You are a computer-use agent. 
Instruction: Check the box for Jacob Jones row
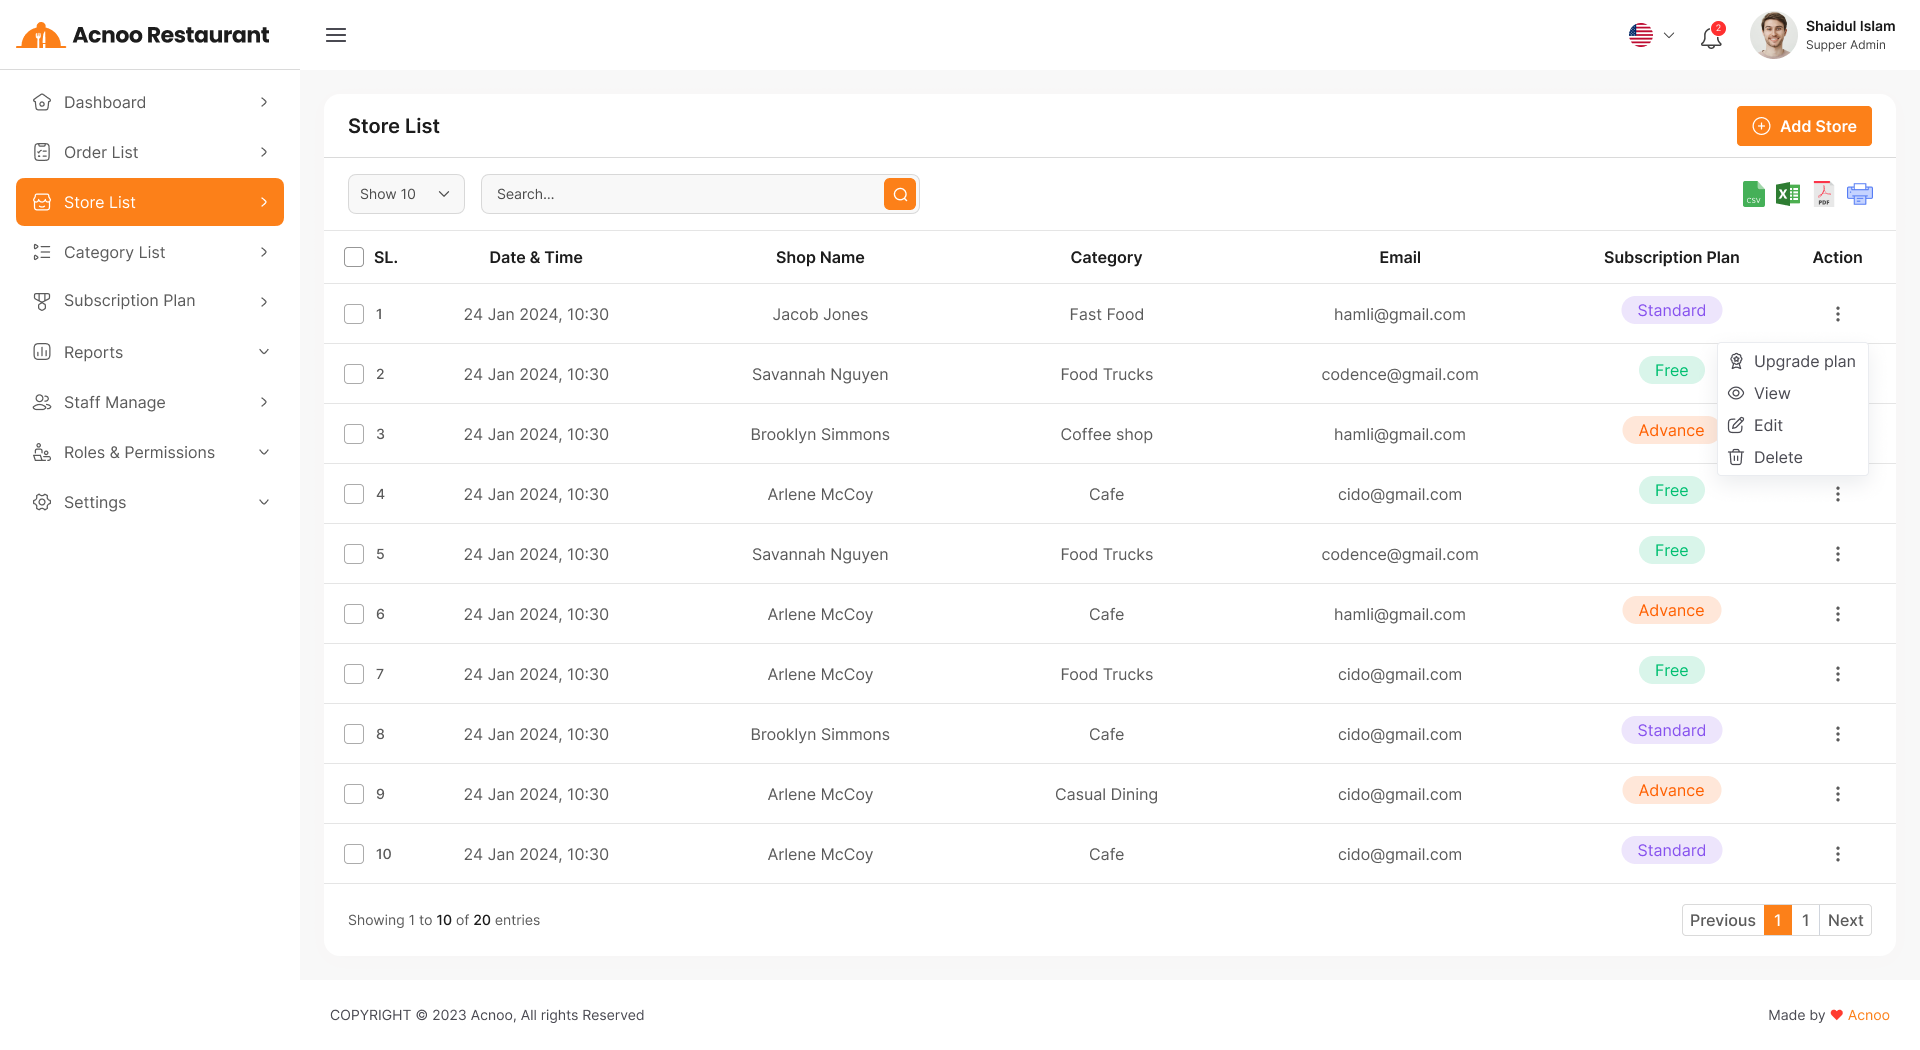(x=354, y=314)
